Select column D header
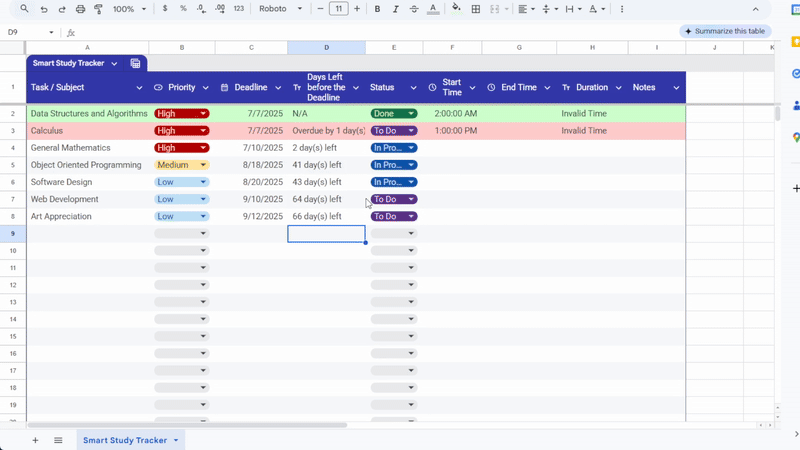The image size is (800, 450). 327,47
